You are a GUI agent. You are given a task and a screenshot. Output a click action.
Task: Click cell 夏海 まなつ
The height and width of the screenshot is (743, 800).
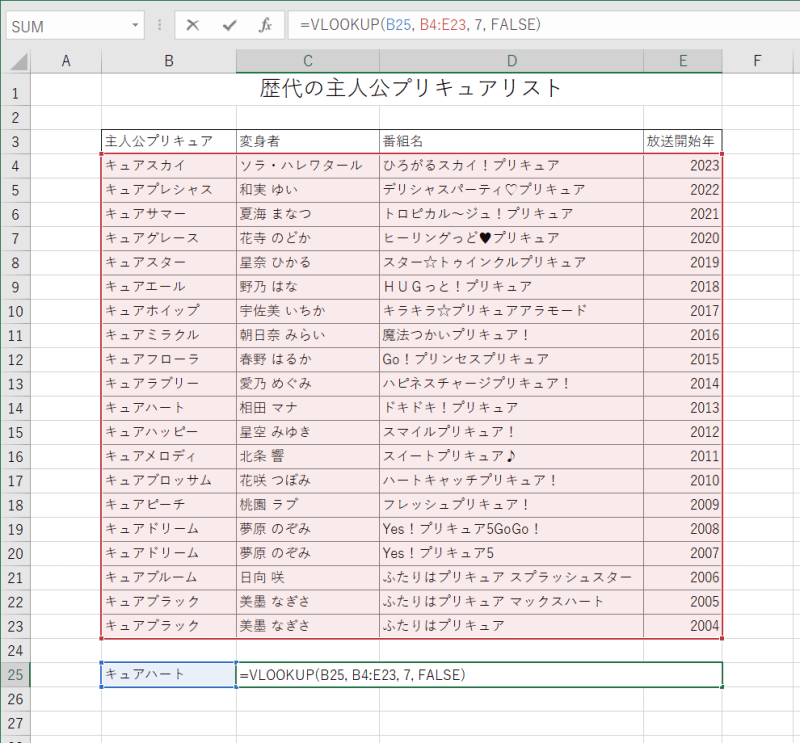pos(308,214)
